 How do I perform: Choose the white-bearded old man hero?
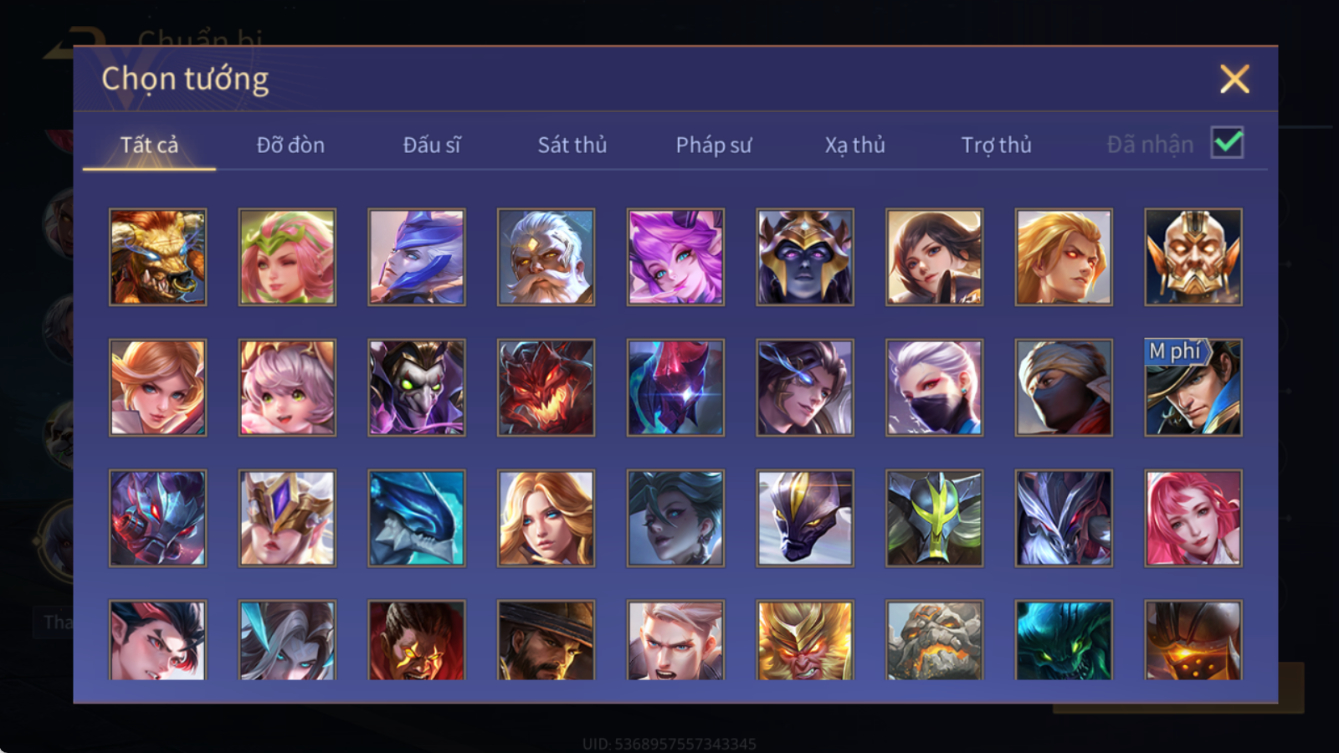(546, 257)
